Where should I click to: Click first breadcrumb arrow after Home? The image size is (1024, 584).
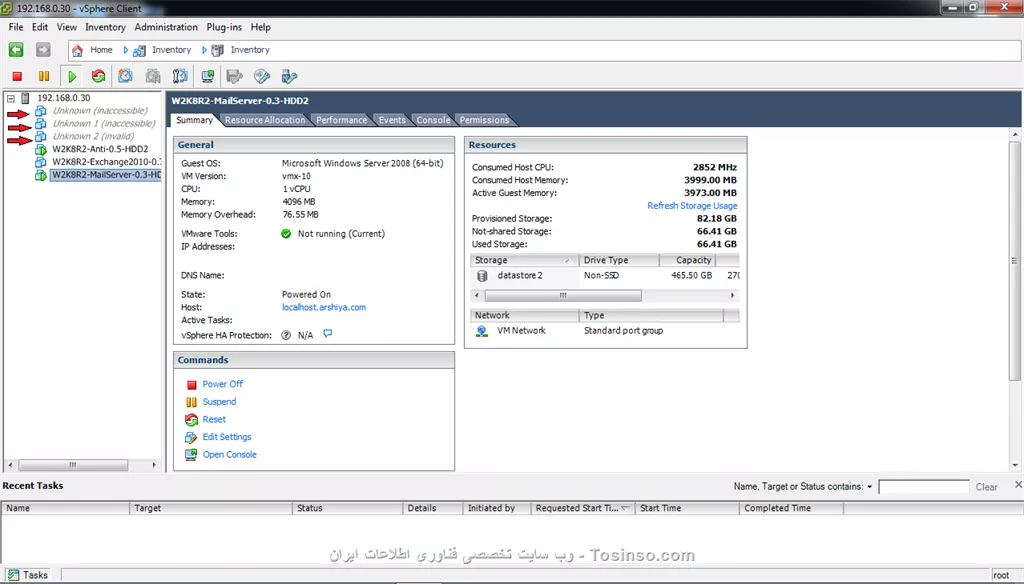click(x=125, y=50)
